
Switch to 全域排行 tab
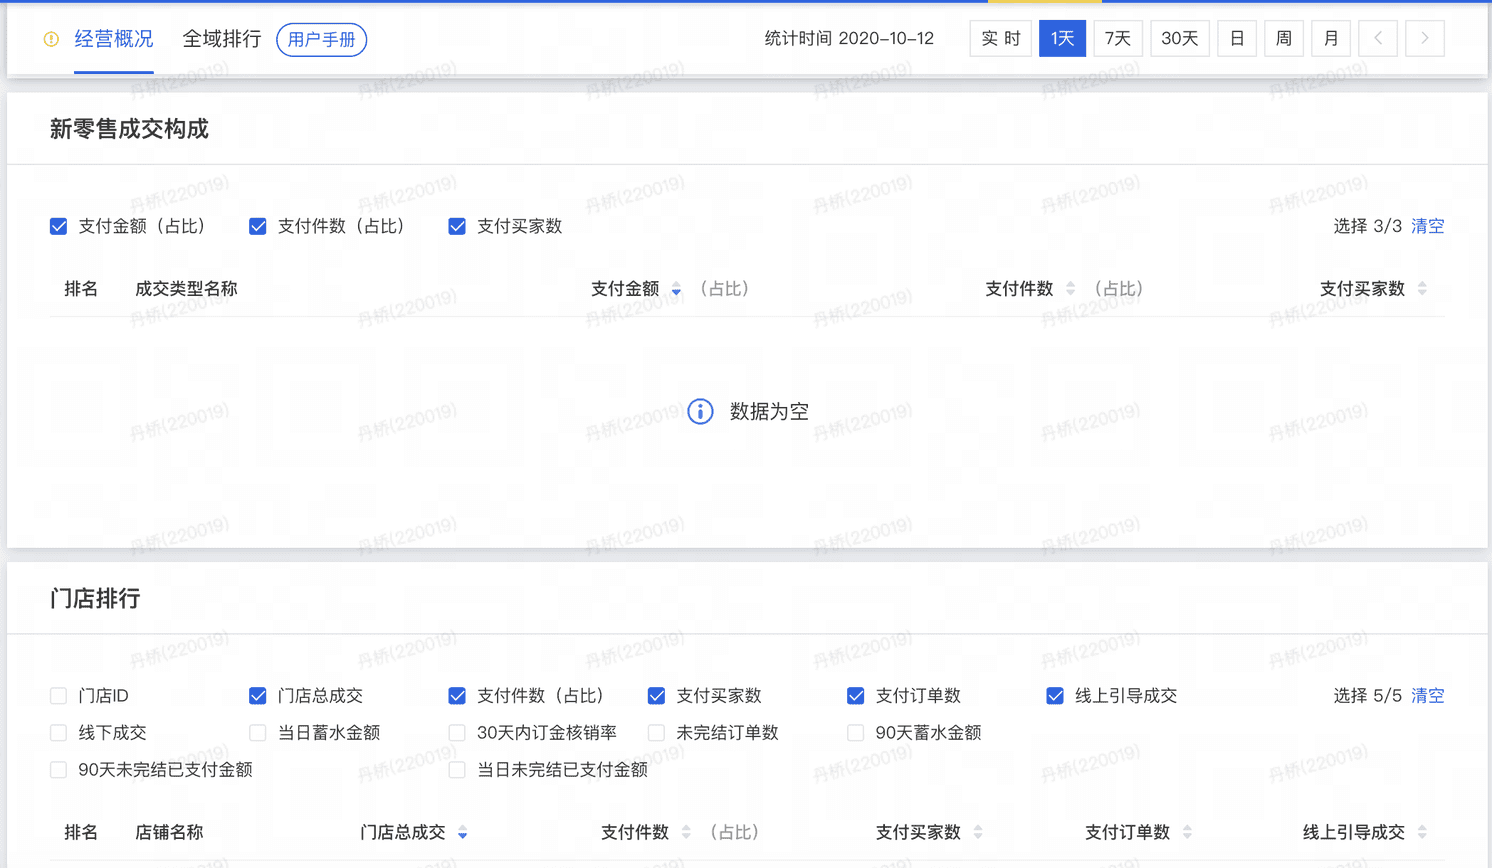click(x=222, y=39)
